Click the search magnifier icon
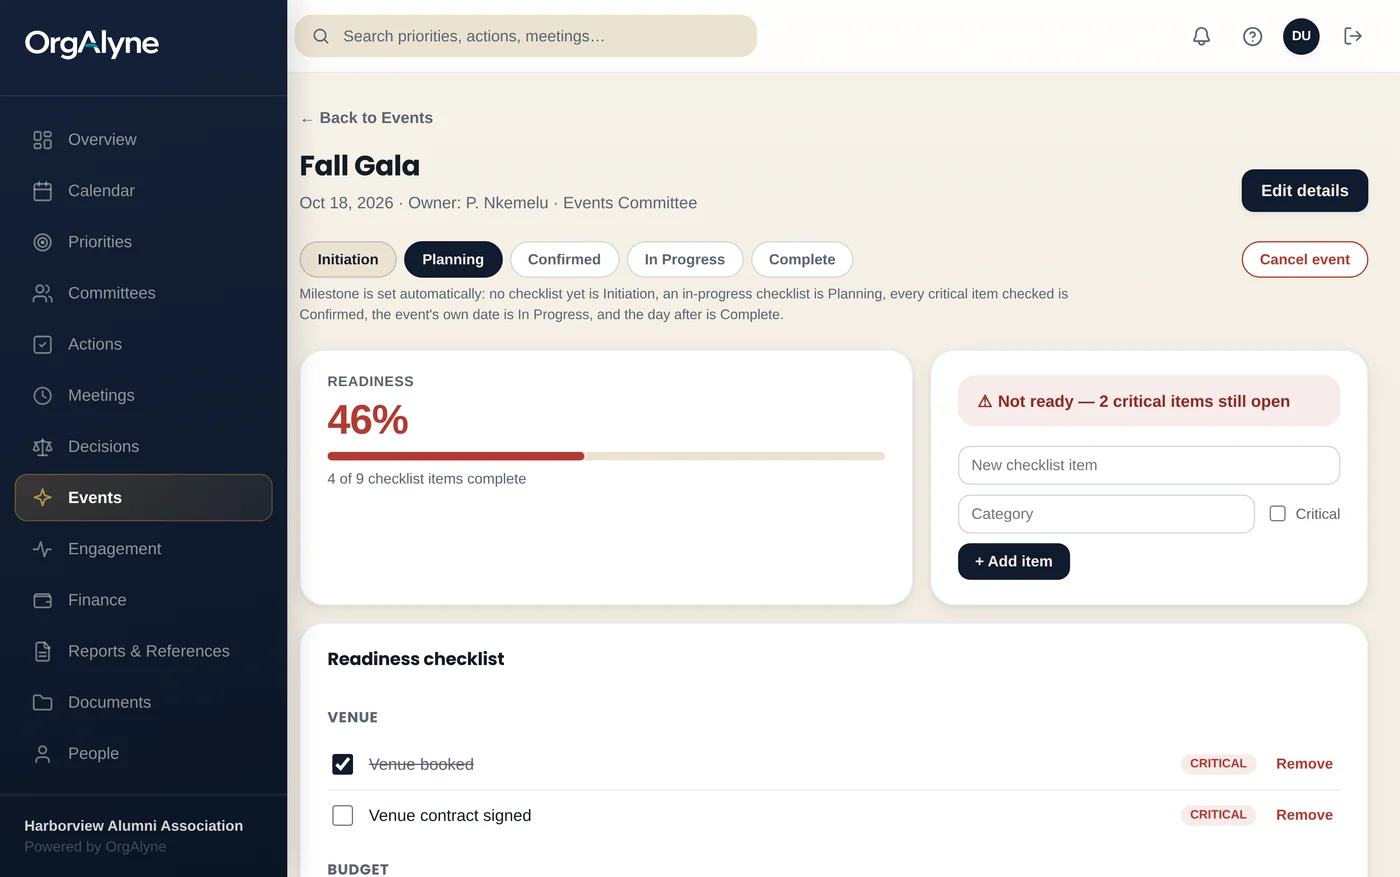 coord(321,36)
